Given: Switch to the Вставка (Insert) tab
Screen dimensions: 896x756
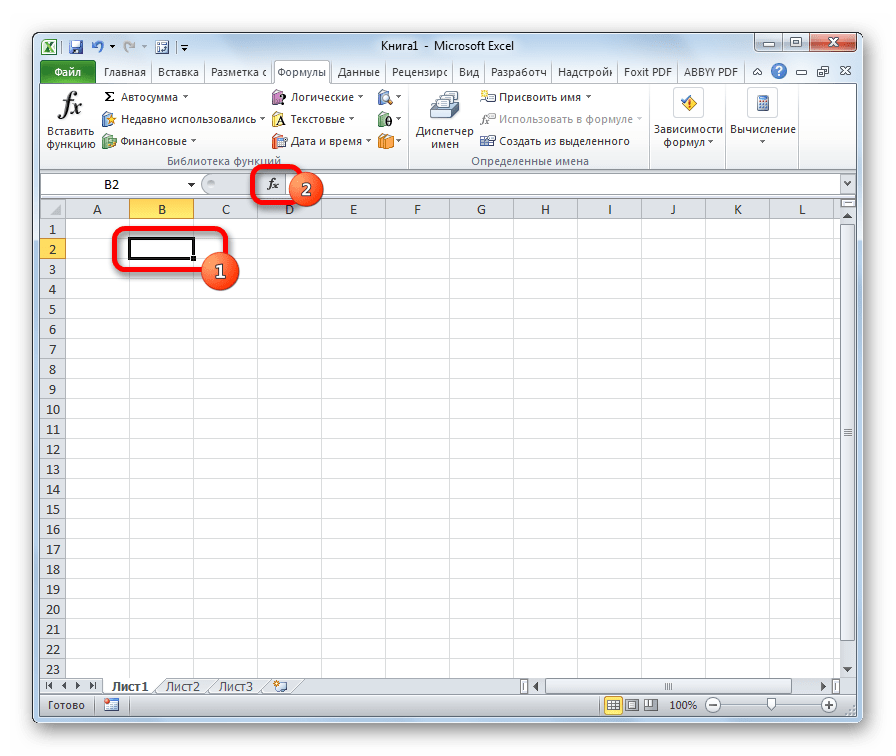Looking at the screenshot, I should tap(178, 72).
